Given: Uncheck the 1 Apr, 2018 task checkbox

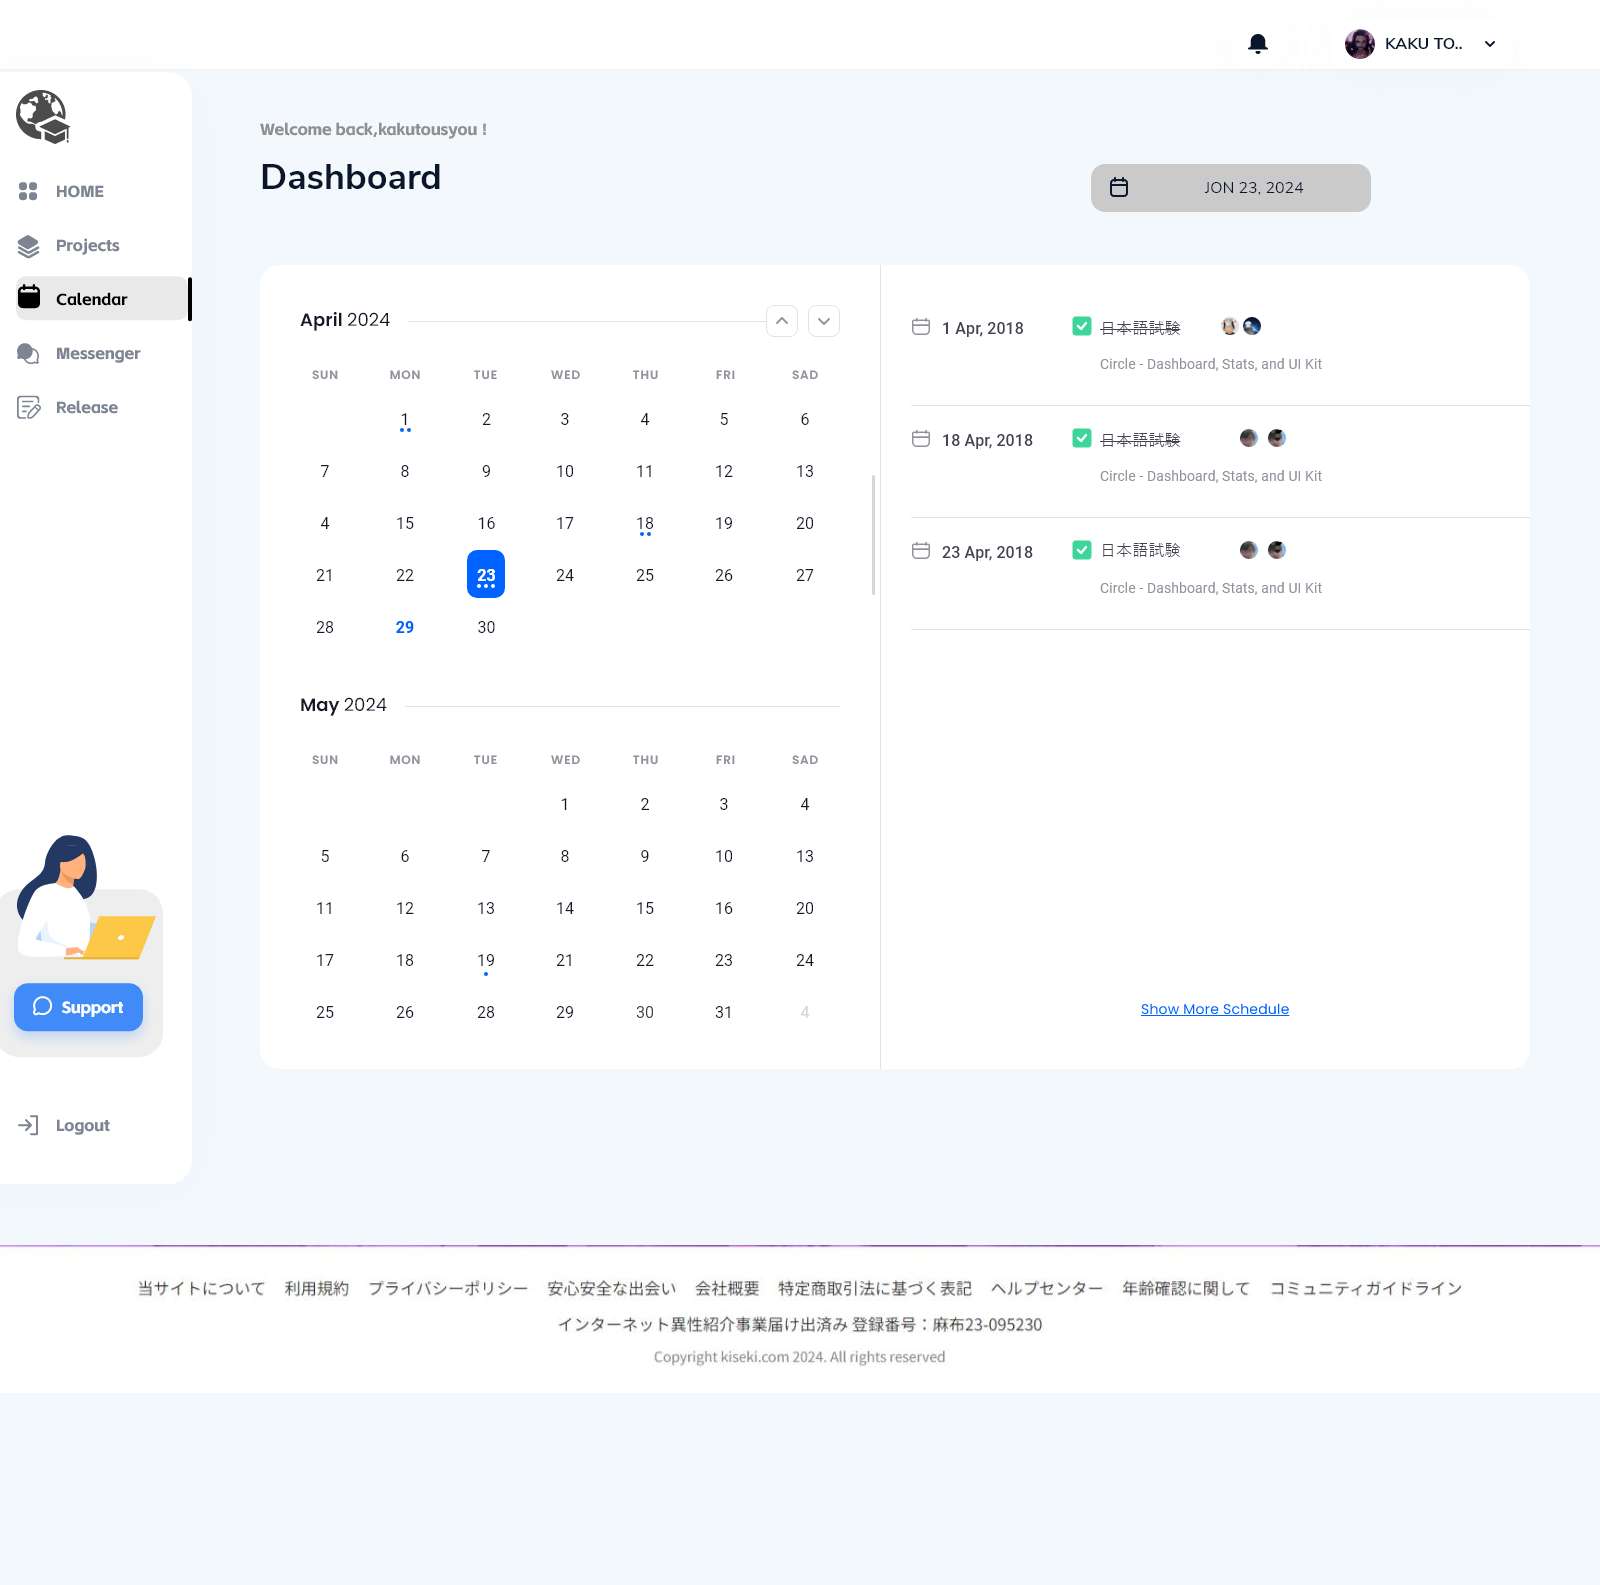Looking at the screenshot, I should pos(1081,326).
